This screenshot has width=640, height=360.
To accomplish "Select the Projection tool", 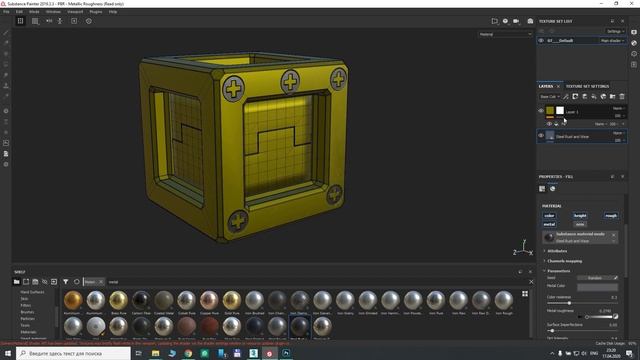I will 6,53.
